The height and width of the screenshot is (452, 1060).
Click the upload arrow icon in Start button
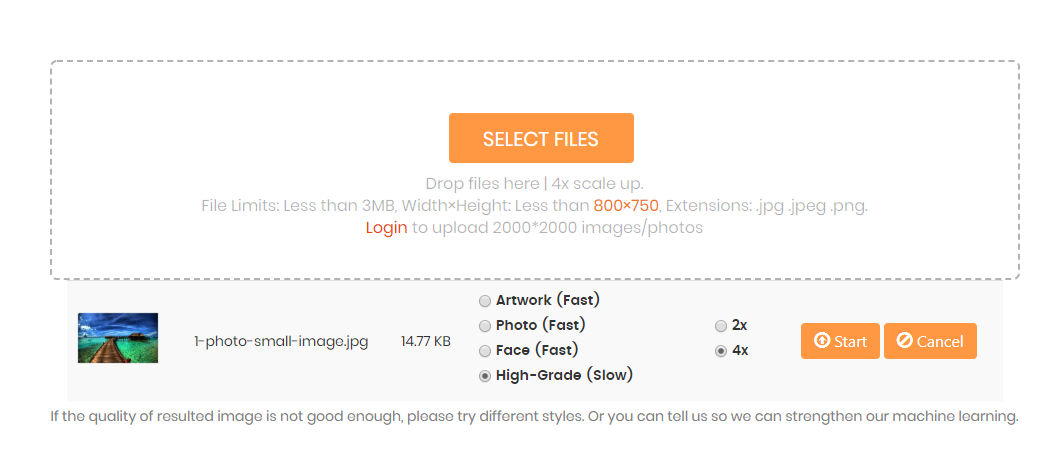[x=822, y=341]
